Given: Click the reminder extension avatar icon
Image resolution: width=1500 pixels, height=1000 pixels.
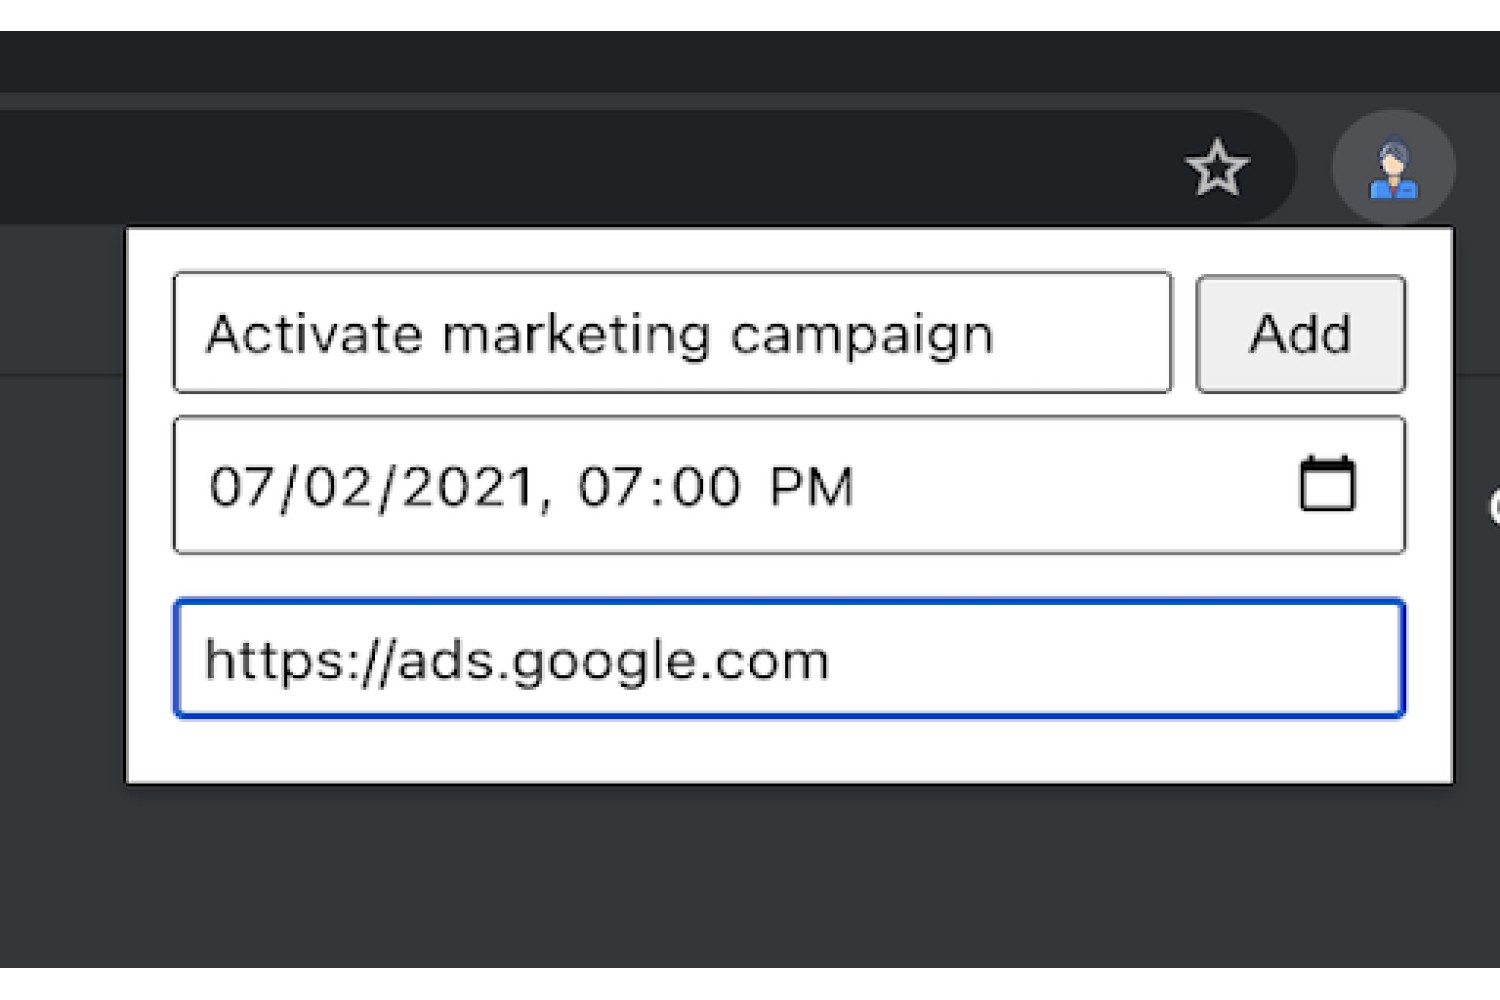Looking at the screenshot, I should 1393,168.
